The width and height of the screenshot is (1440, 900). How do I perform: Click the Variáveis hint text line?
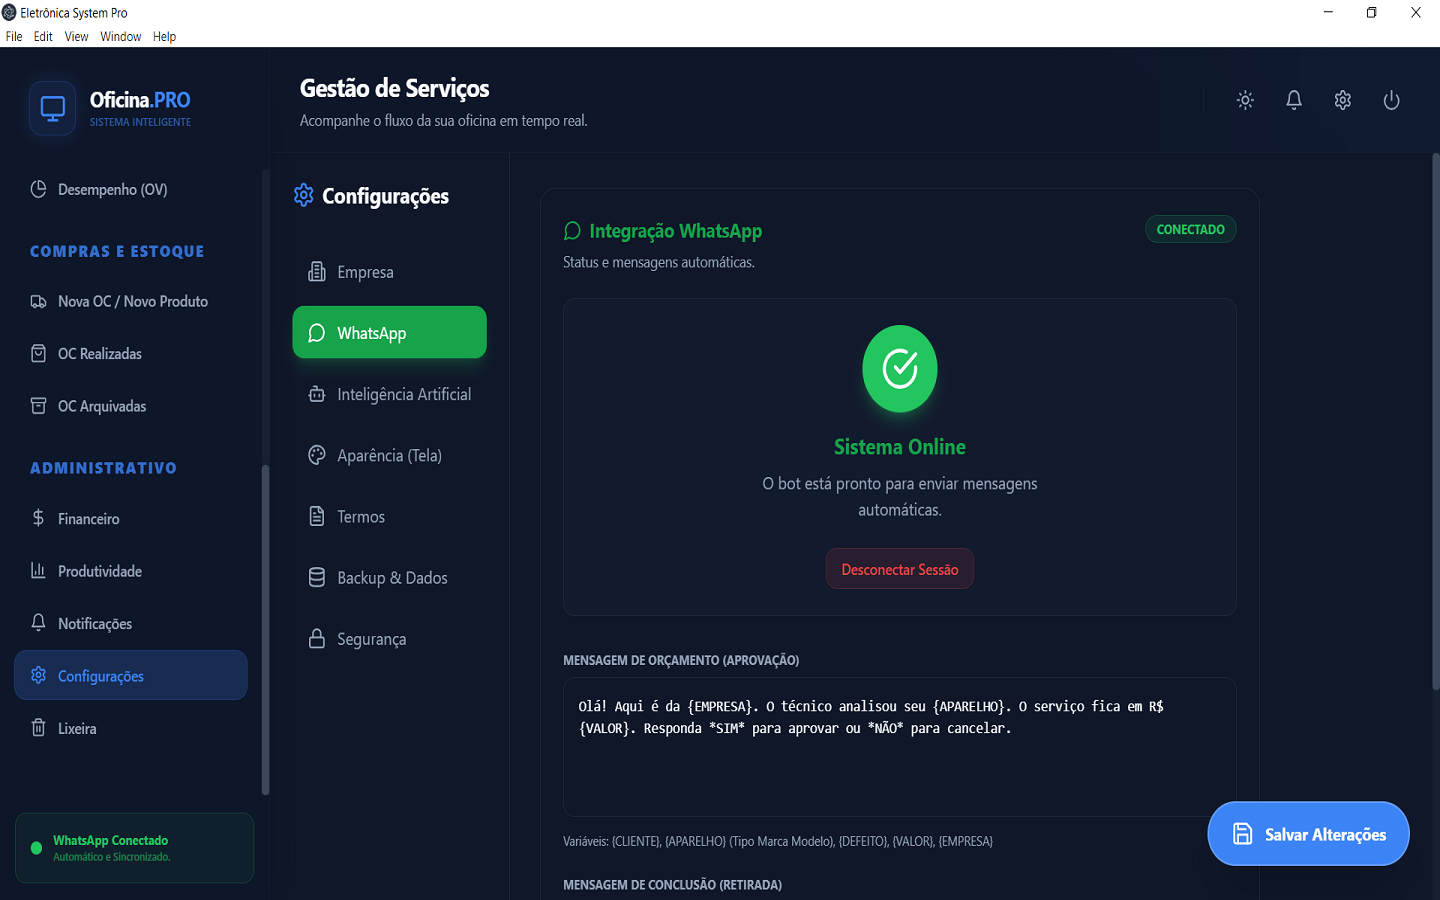778,841
